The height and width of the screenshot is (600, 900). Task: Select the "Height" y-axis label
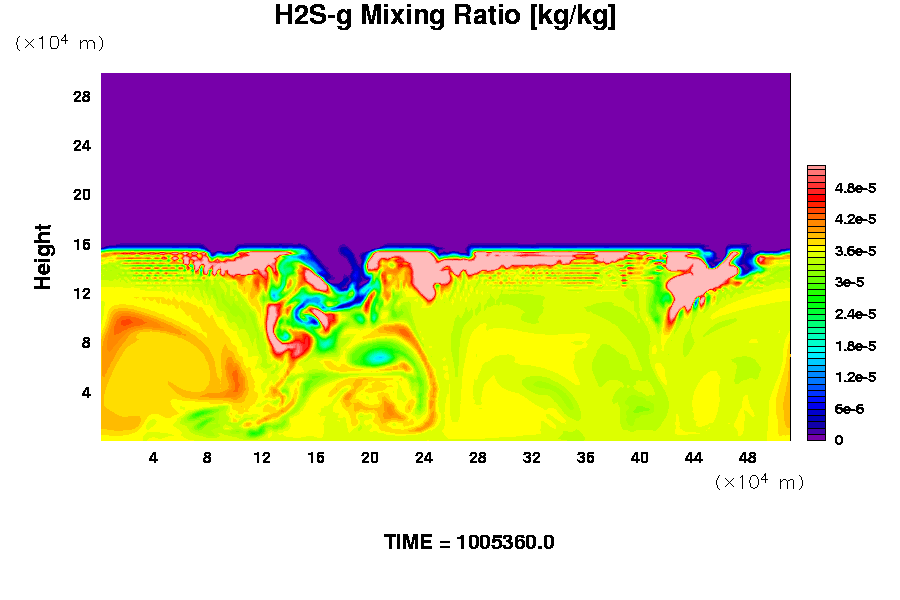click(43, 256)
